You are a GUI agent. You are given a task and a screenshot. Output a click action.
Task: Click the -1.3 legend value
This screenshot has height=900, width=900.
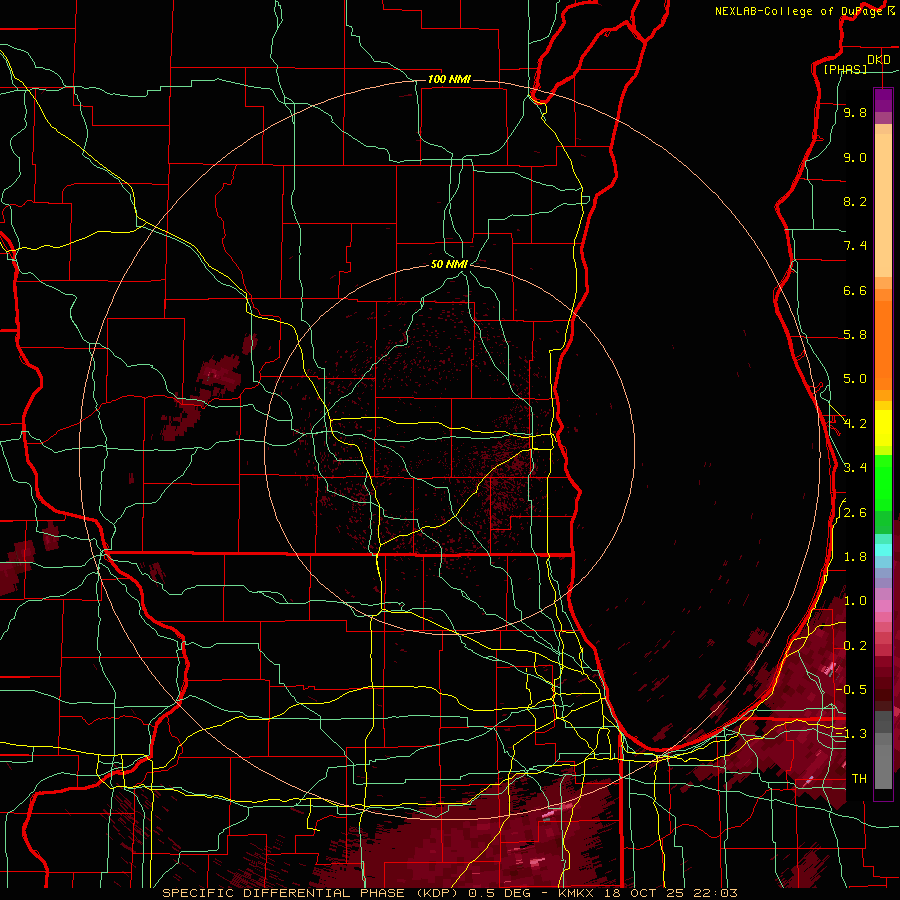click(x=852, y=734)
